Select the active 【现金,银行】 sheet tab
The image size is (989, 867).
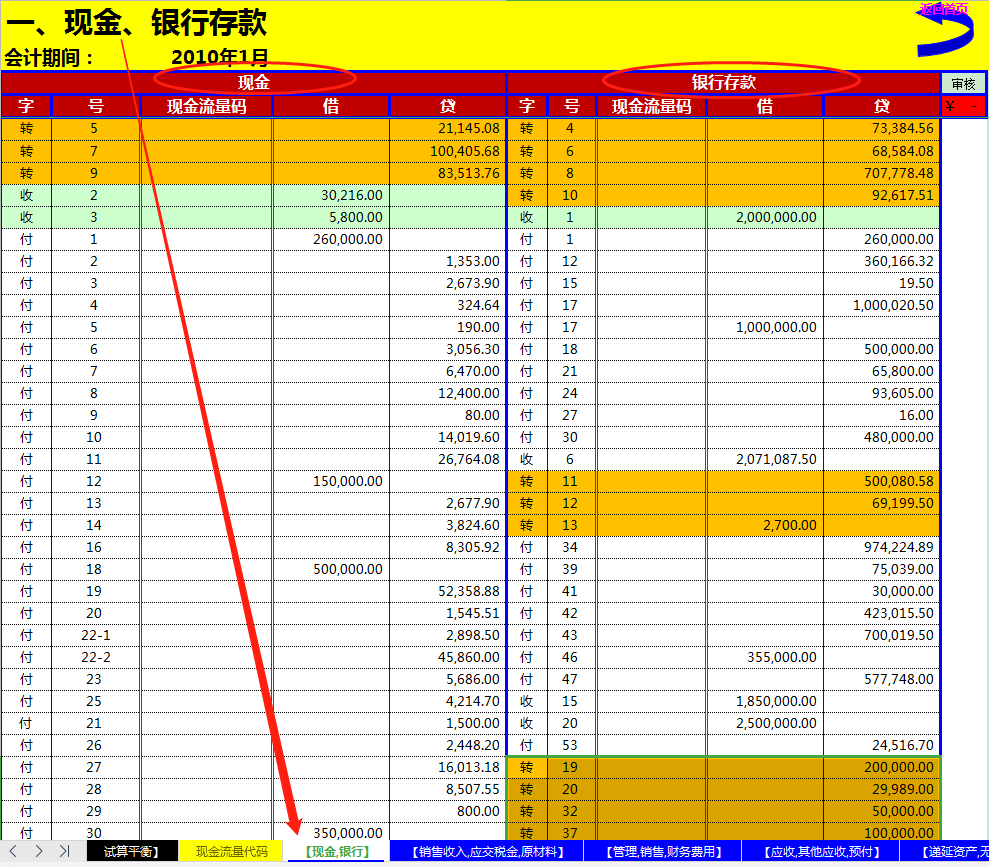point(336,852)
